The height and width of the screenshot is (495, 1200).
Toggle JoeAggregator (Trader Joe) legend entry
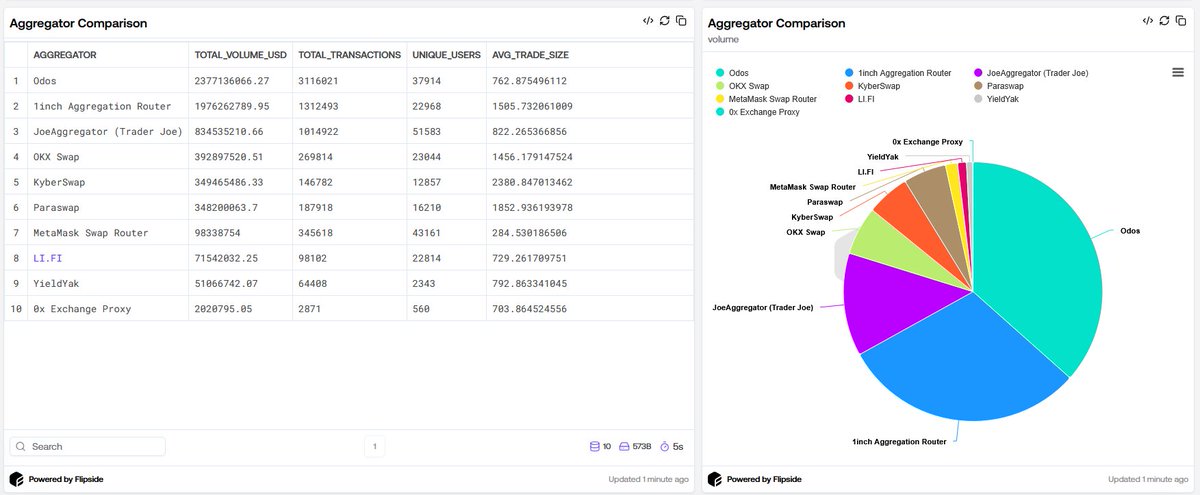click(x=1031, y=73)
